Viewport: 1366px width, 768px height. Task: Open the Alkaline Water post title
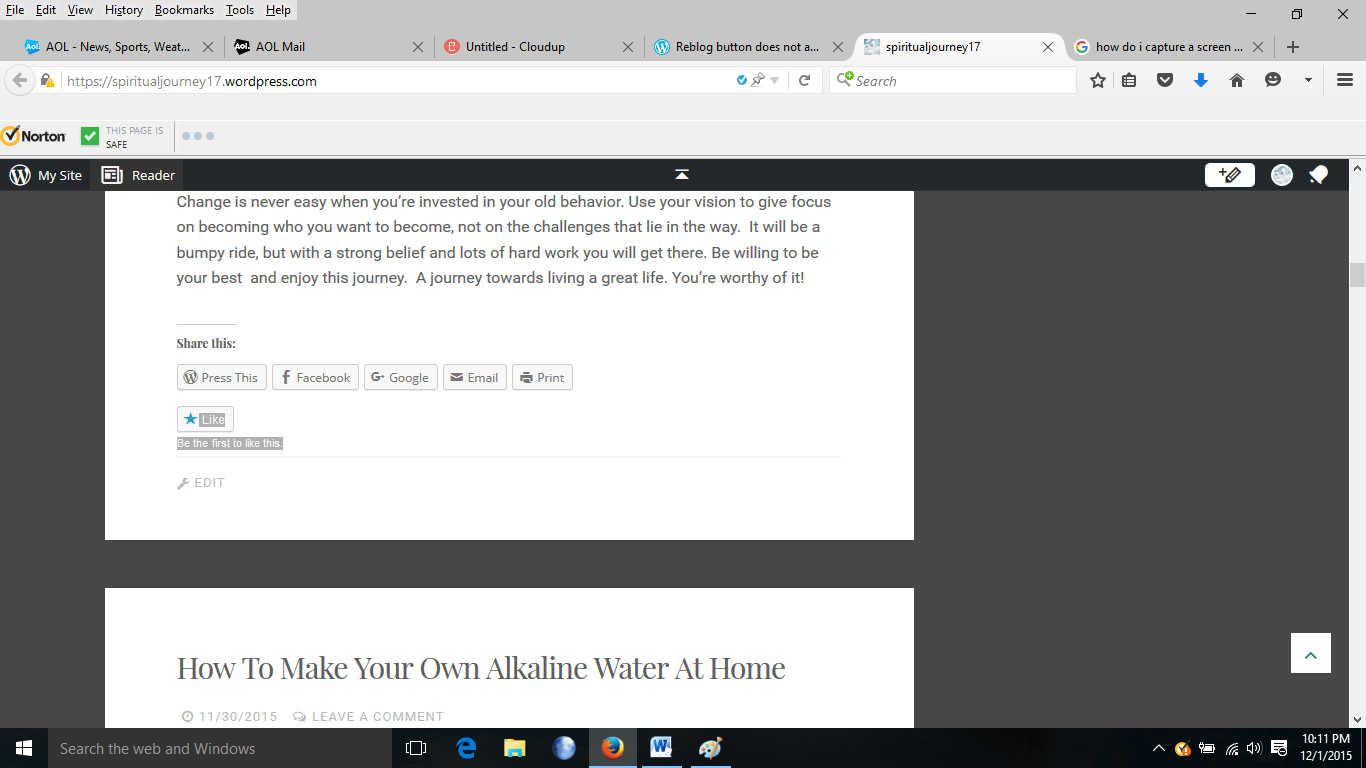[481, 668]
